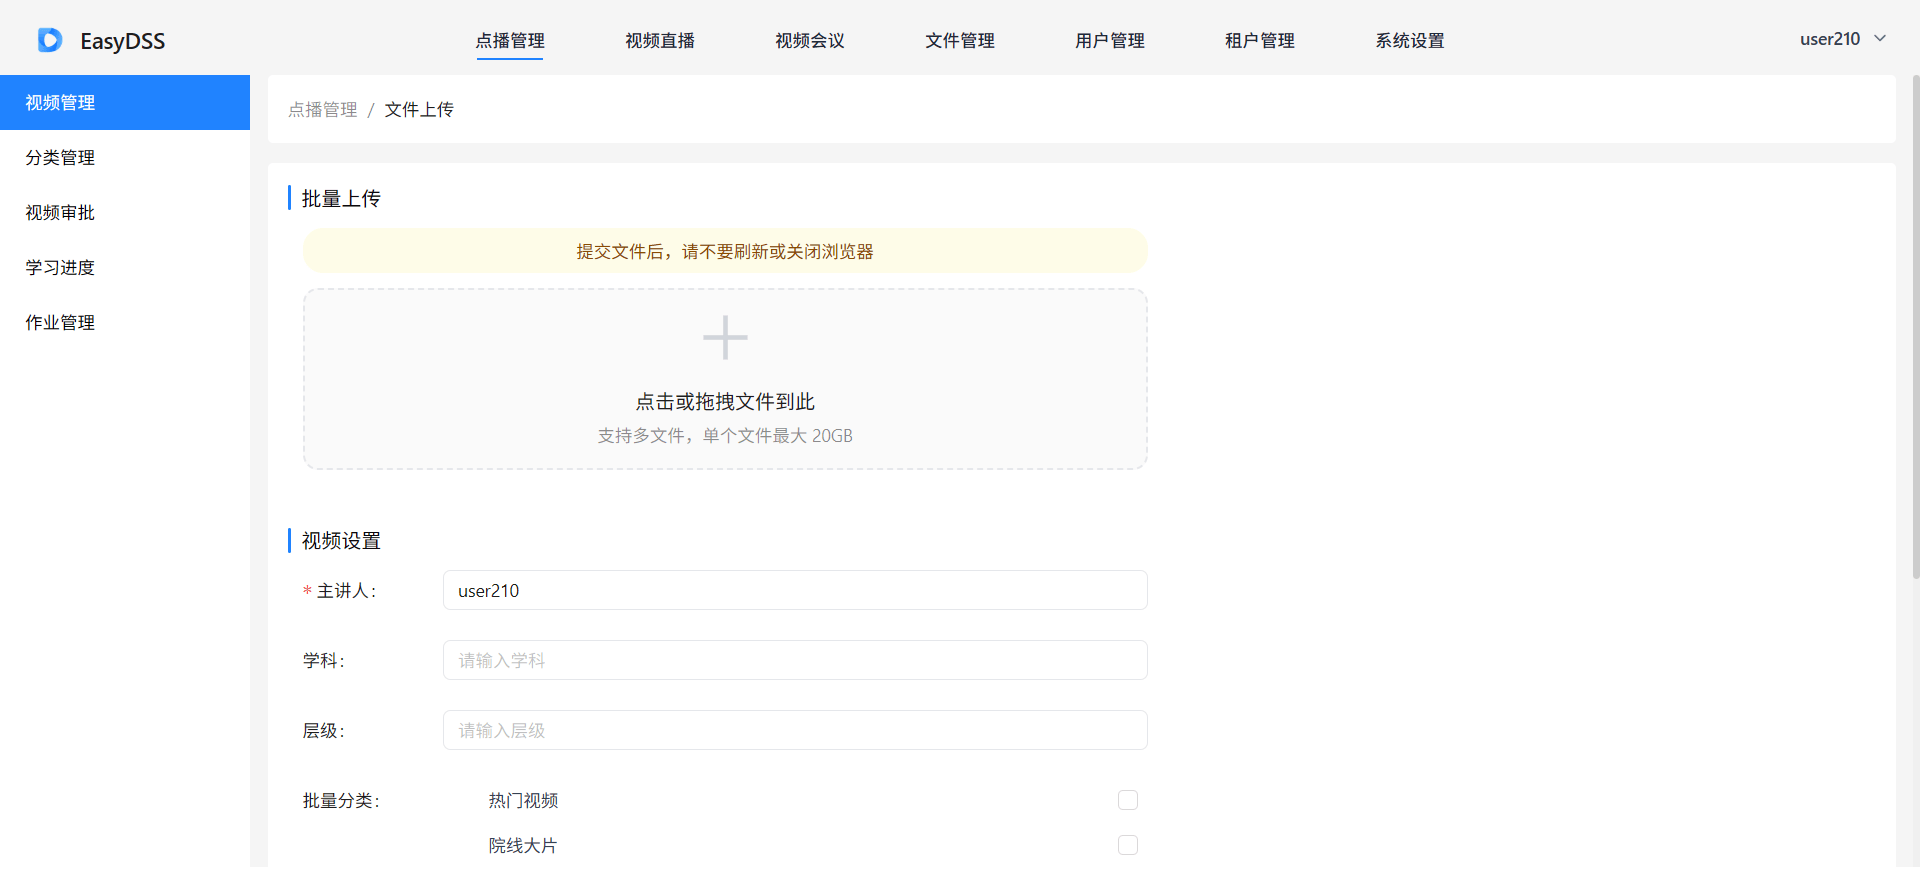The image size is (1920, 869).
Task: Click the 院线大片 category label
Action: point(523,846)
